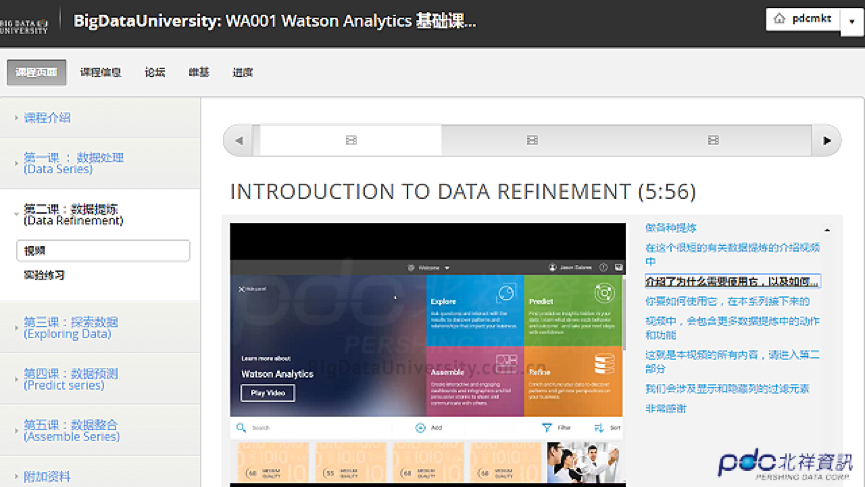Click the previous sequence arrow
This screenshot has height=487, width=865.
coord(239,141)
